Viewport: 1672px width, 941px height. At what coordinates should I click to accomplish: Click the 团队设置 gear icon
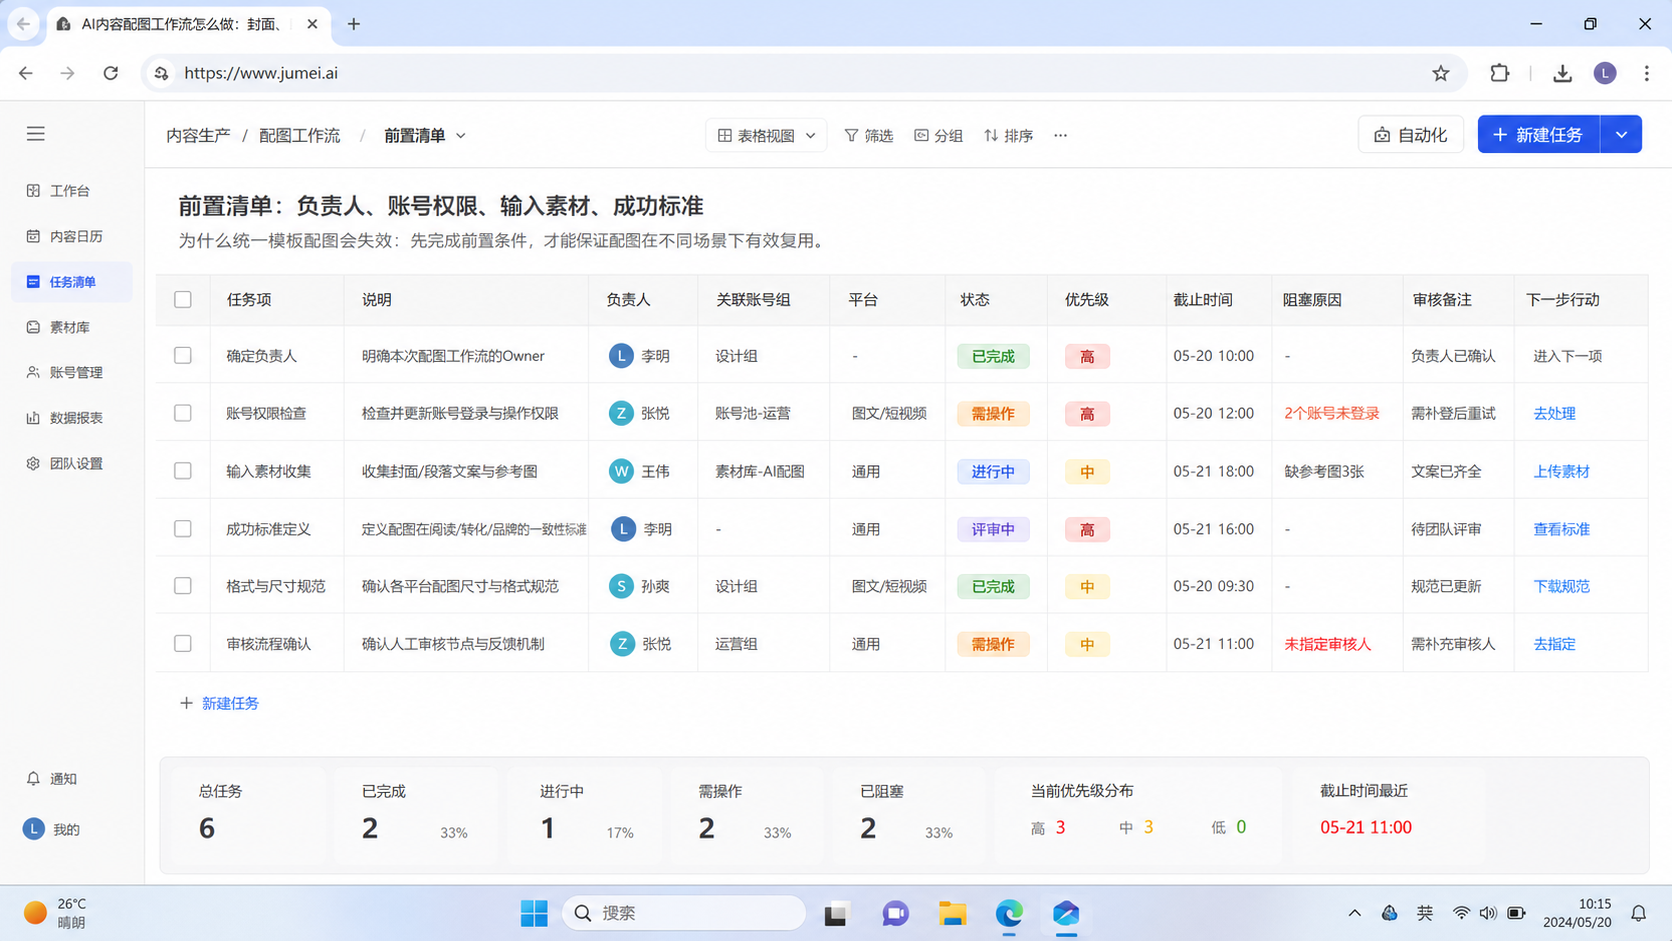pyautogui.click(x=33, y=464)
